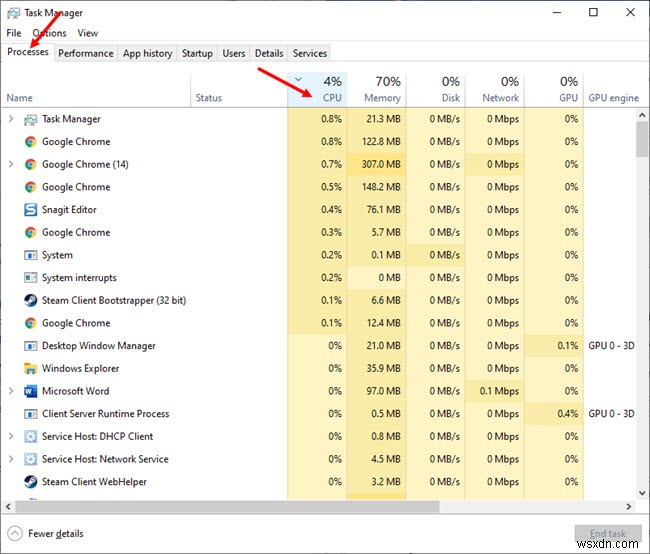Viewport: 650px width, 554px height.
Task: Open the View menu
Action: (x=87, y=33)
